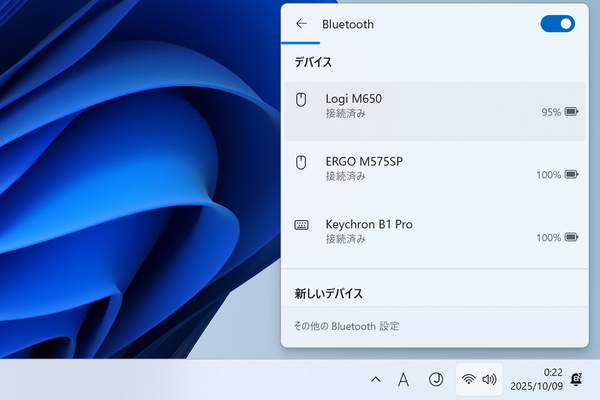600x400 pixels.
Task: Turn off the Bluetooth toggle switch
Action: tap(557, 24)
